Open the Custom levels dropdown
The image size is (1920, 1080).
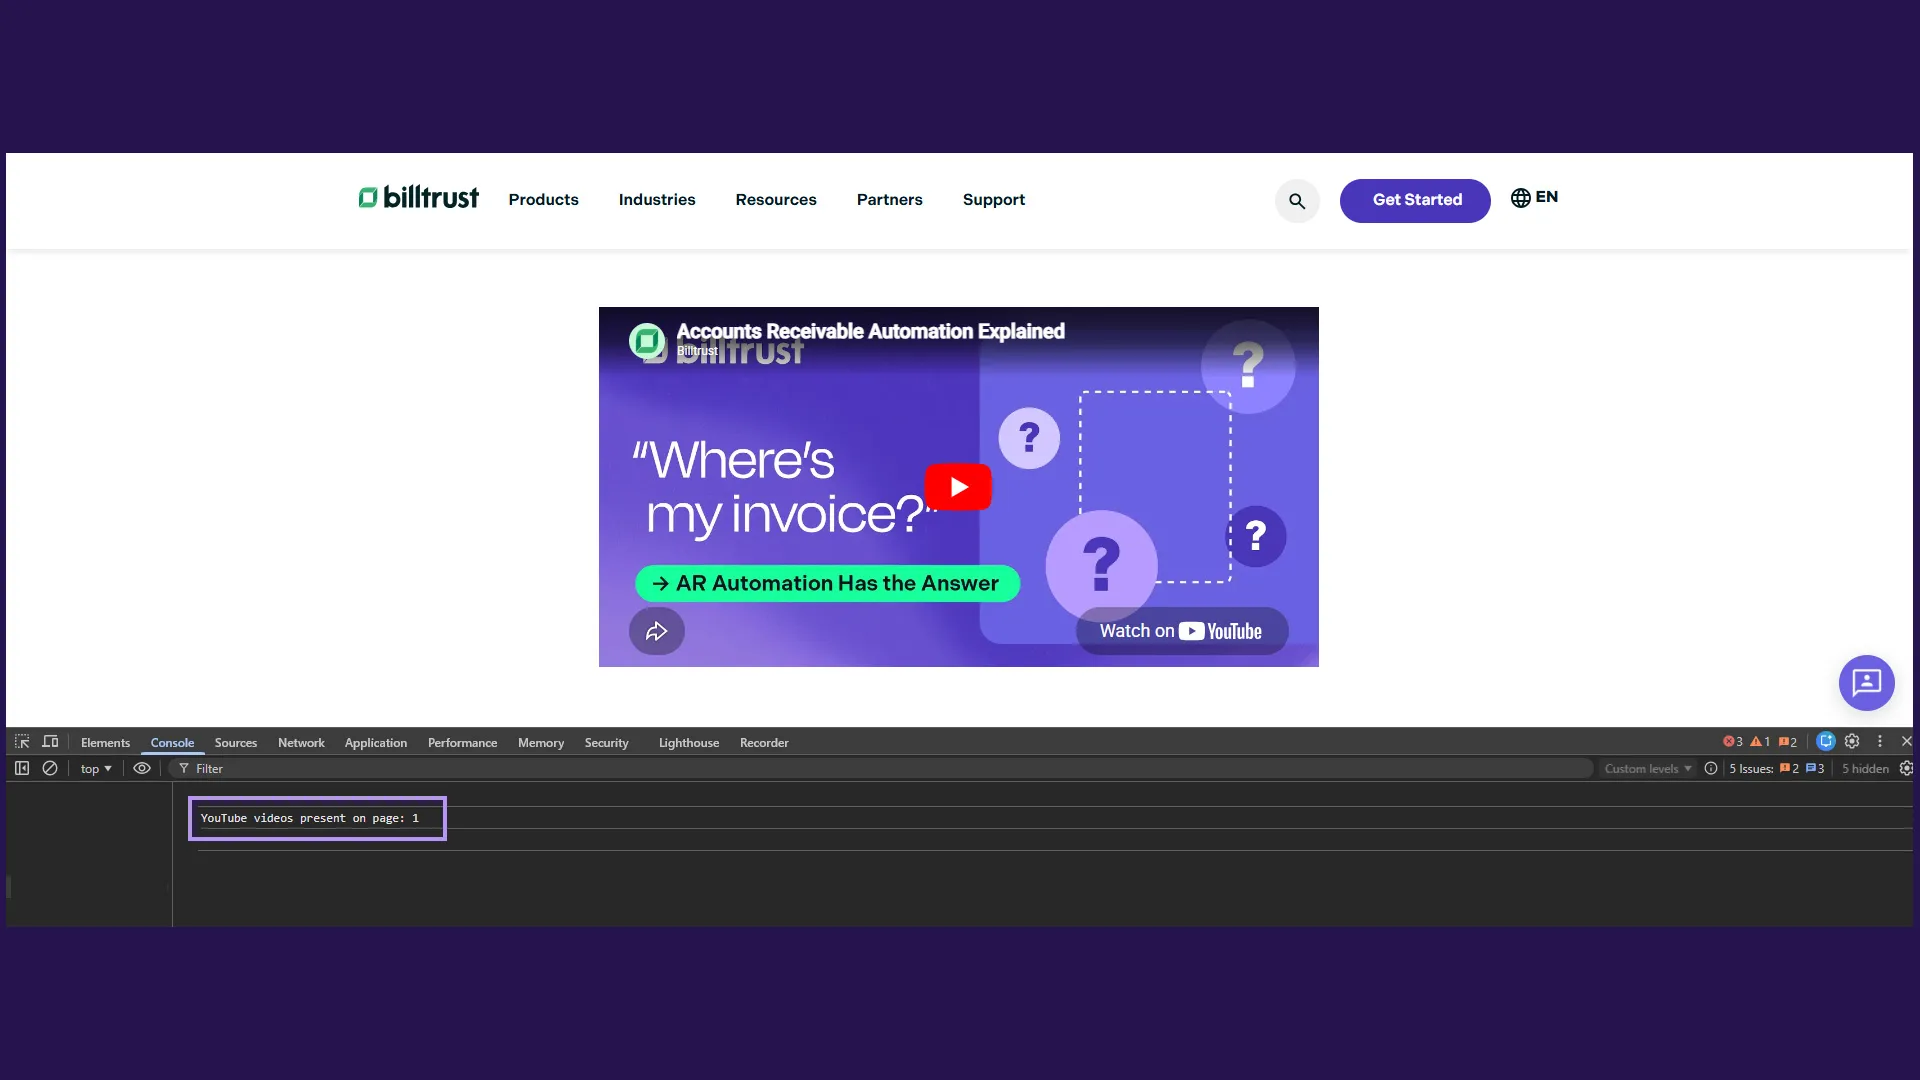[1648, 769]
